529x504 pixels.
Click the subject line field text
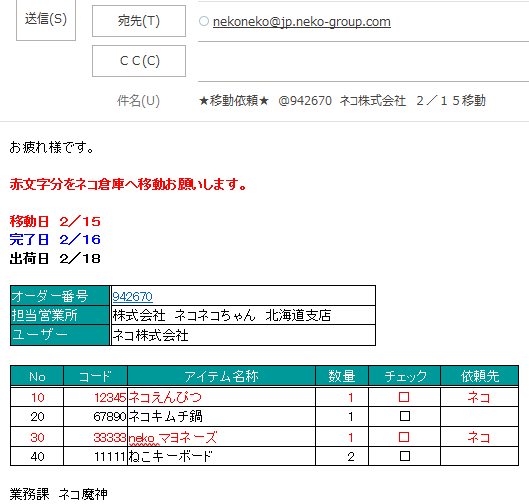[342, 101]
